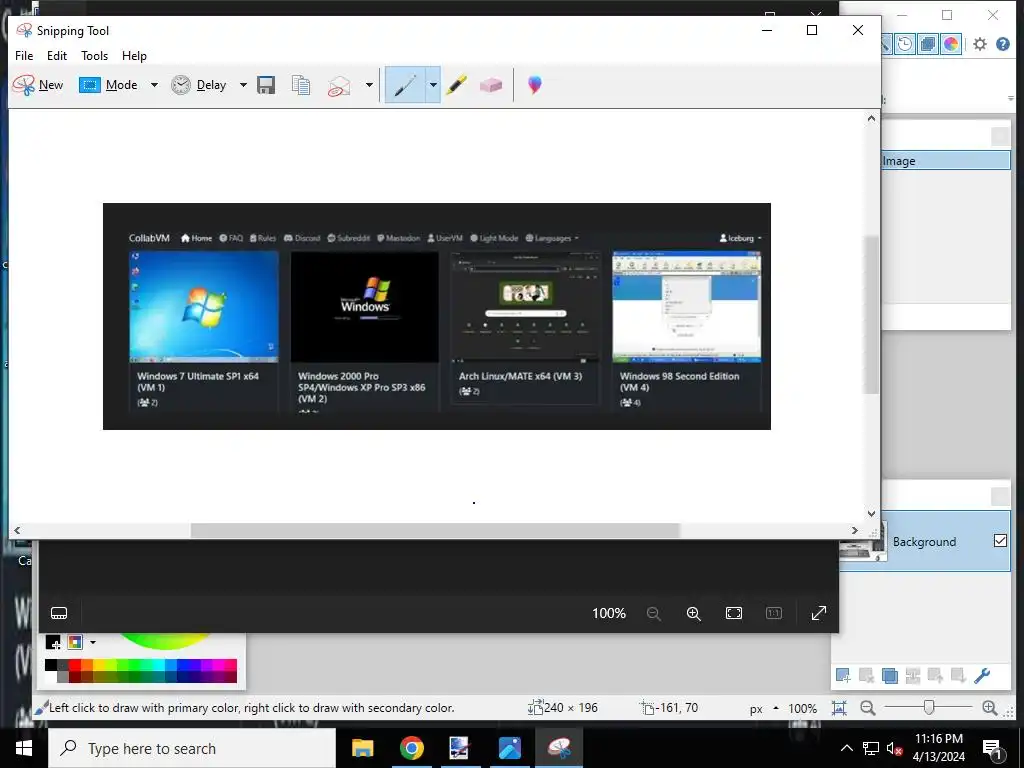Select the Pen tool in Snipping Tool

pos(405,85)
